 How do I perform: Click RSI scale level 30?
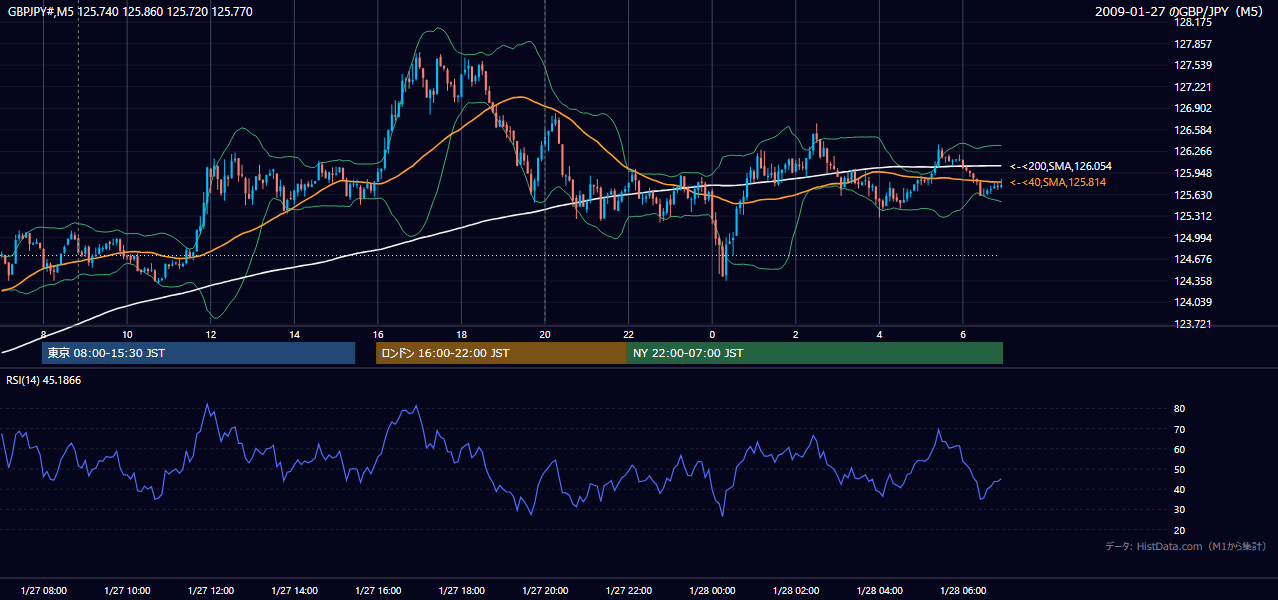[x=1179, y=510]
